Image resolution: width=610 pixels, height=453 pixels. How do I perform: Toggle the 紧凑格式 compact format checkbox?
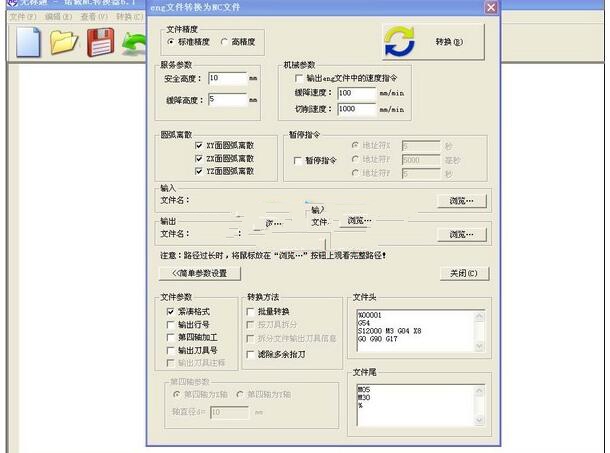170,311
